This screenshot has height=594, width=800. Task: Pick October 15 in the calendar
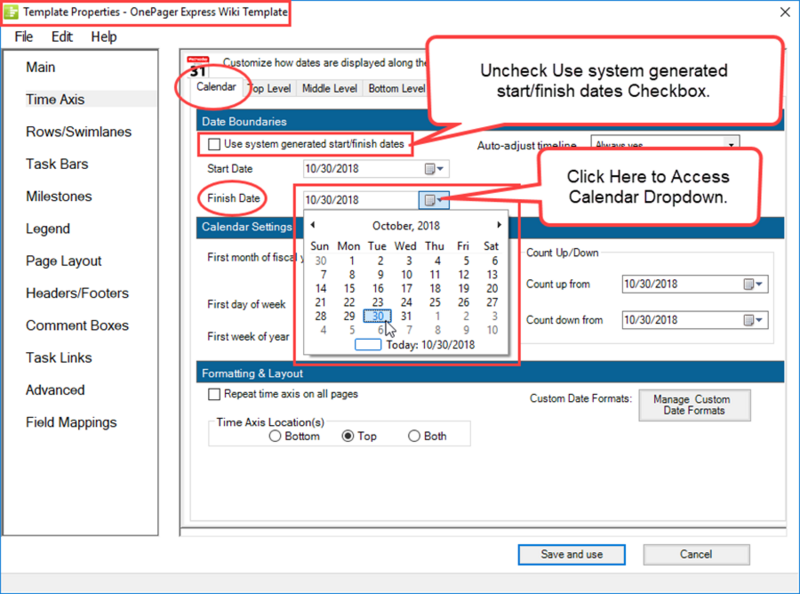point(349,289)
